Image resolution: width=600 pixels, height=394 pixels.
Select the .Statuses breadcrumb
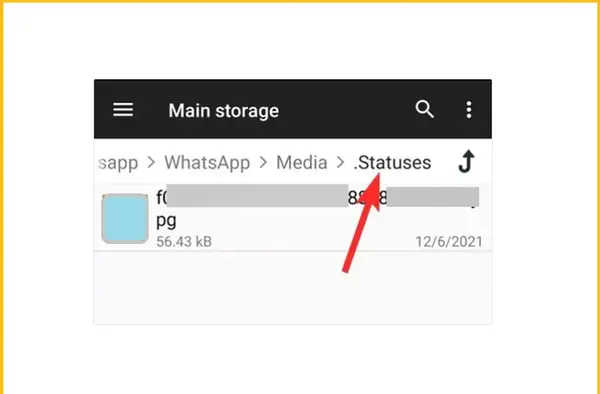tap(392, 163)
